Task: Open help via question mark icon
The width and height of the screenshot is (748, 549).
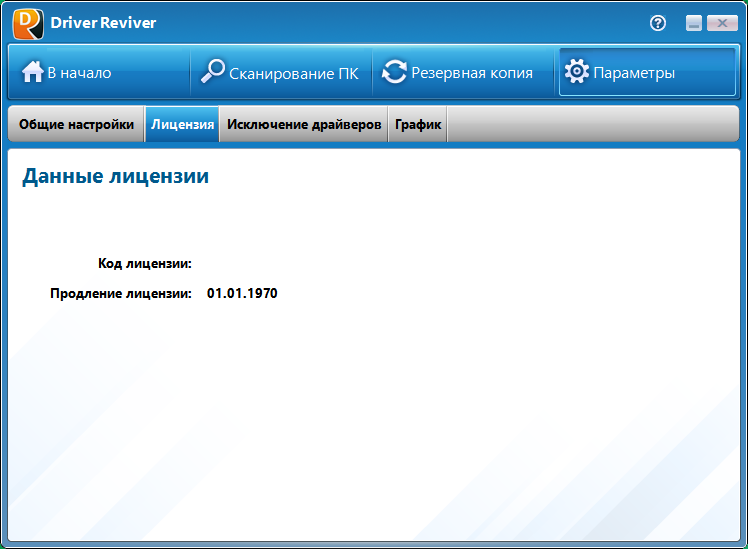Action: point(658,23)
